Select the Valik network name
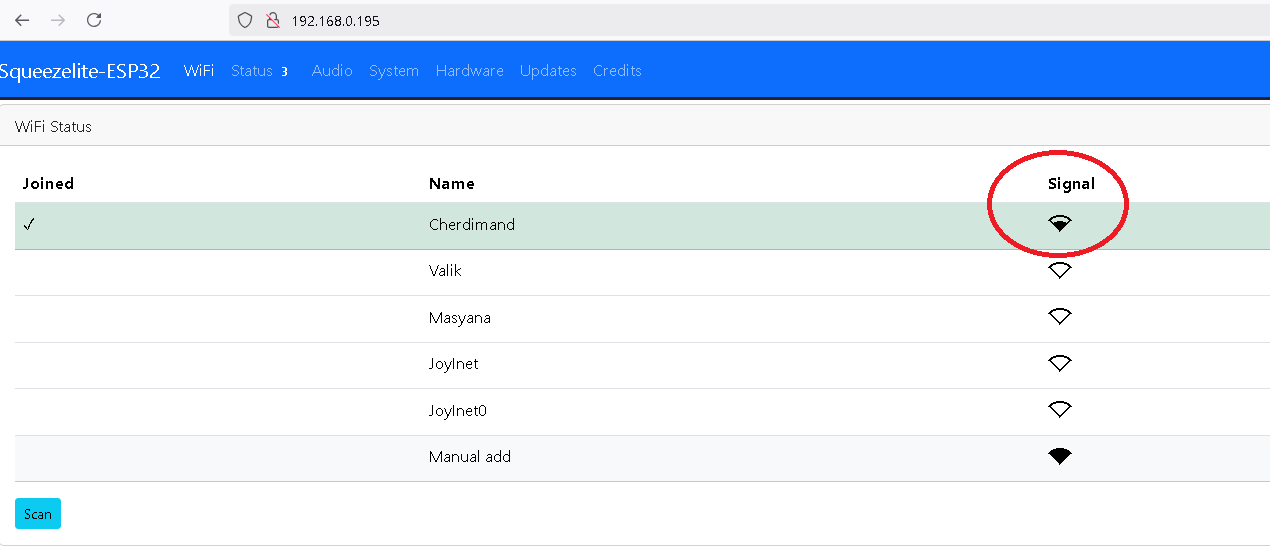The height and width of the screenshot is (558, 1270). (x=445, y=271)
